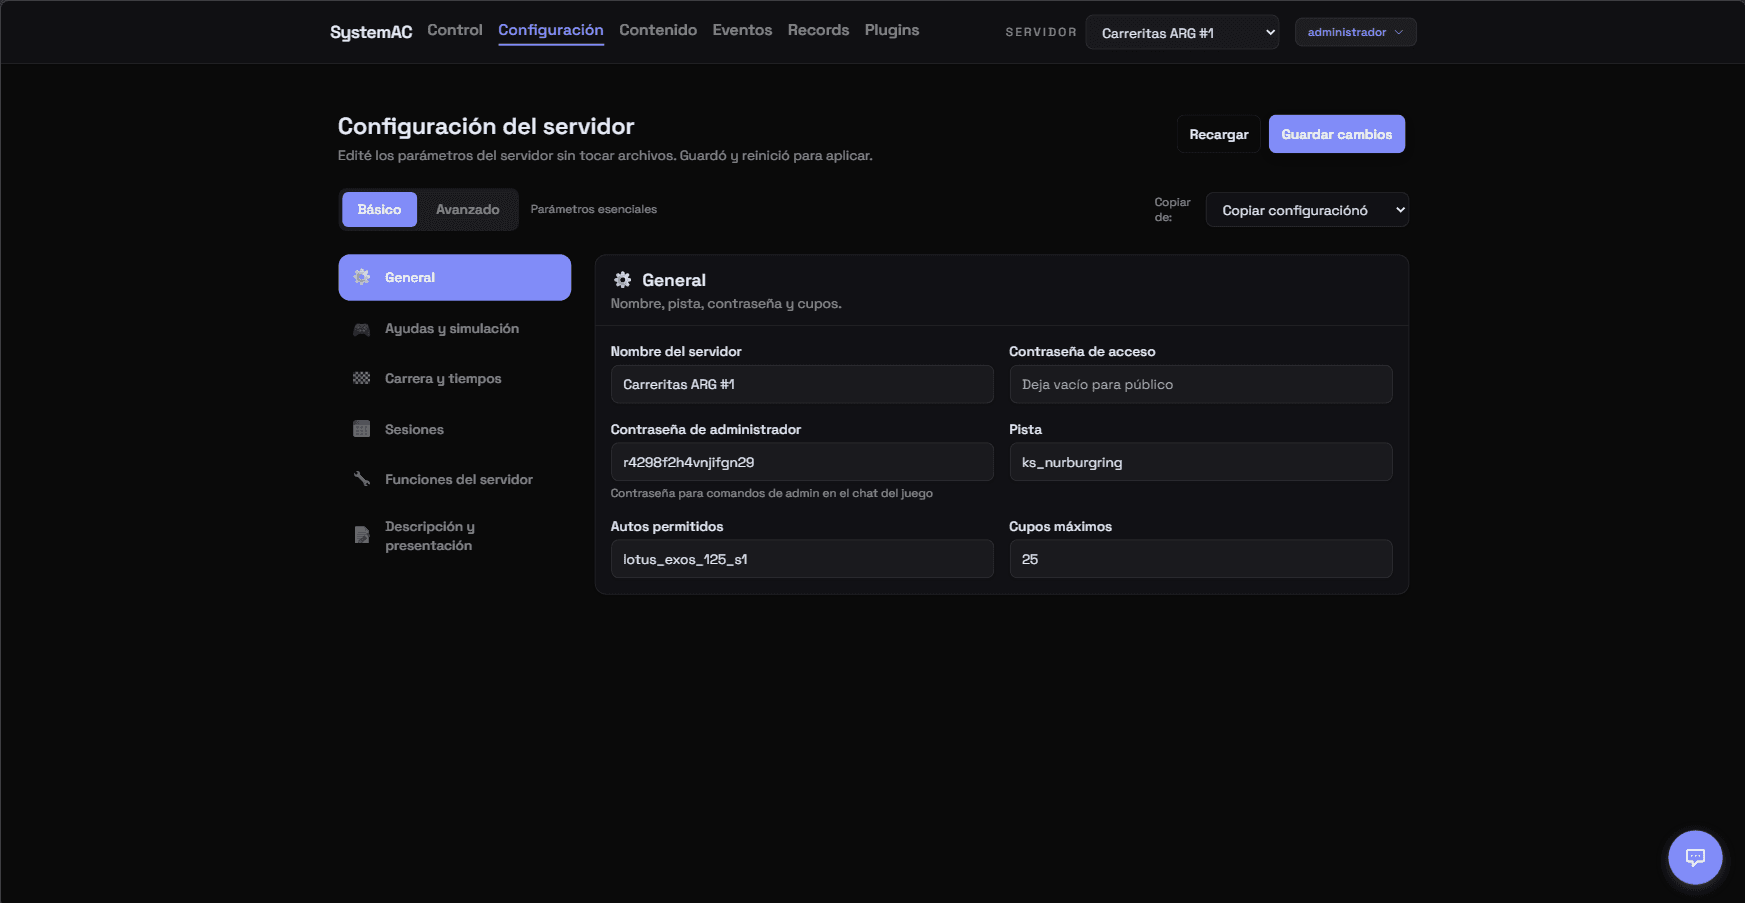Click the gear icon beside the General sidebar item
Screen dimensions: 1745x903
[x=362, y=277]
